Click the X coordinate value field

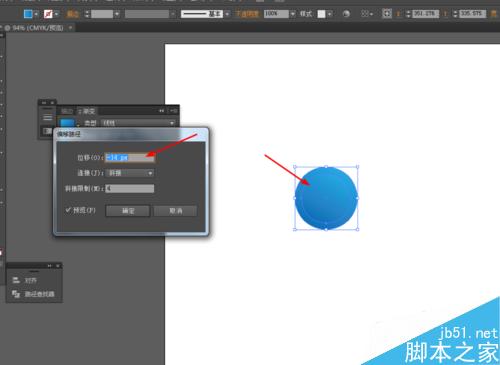[425, 14]
